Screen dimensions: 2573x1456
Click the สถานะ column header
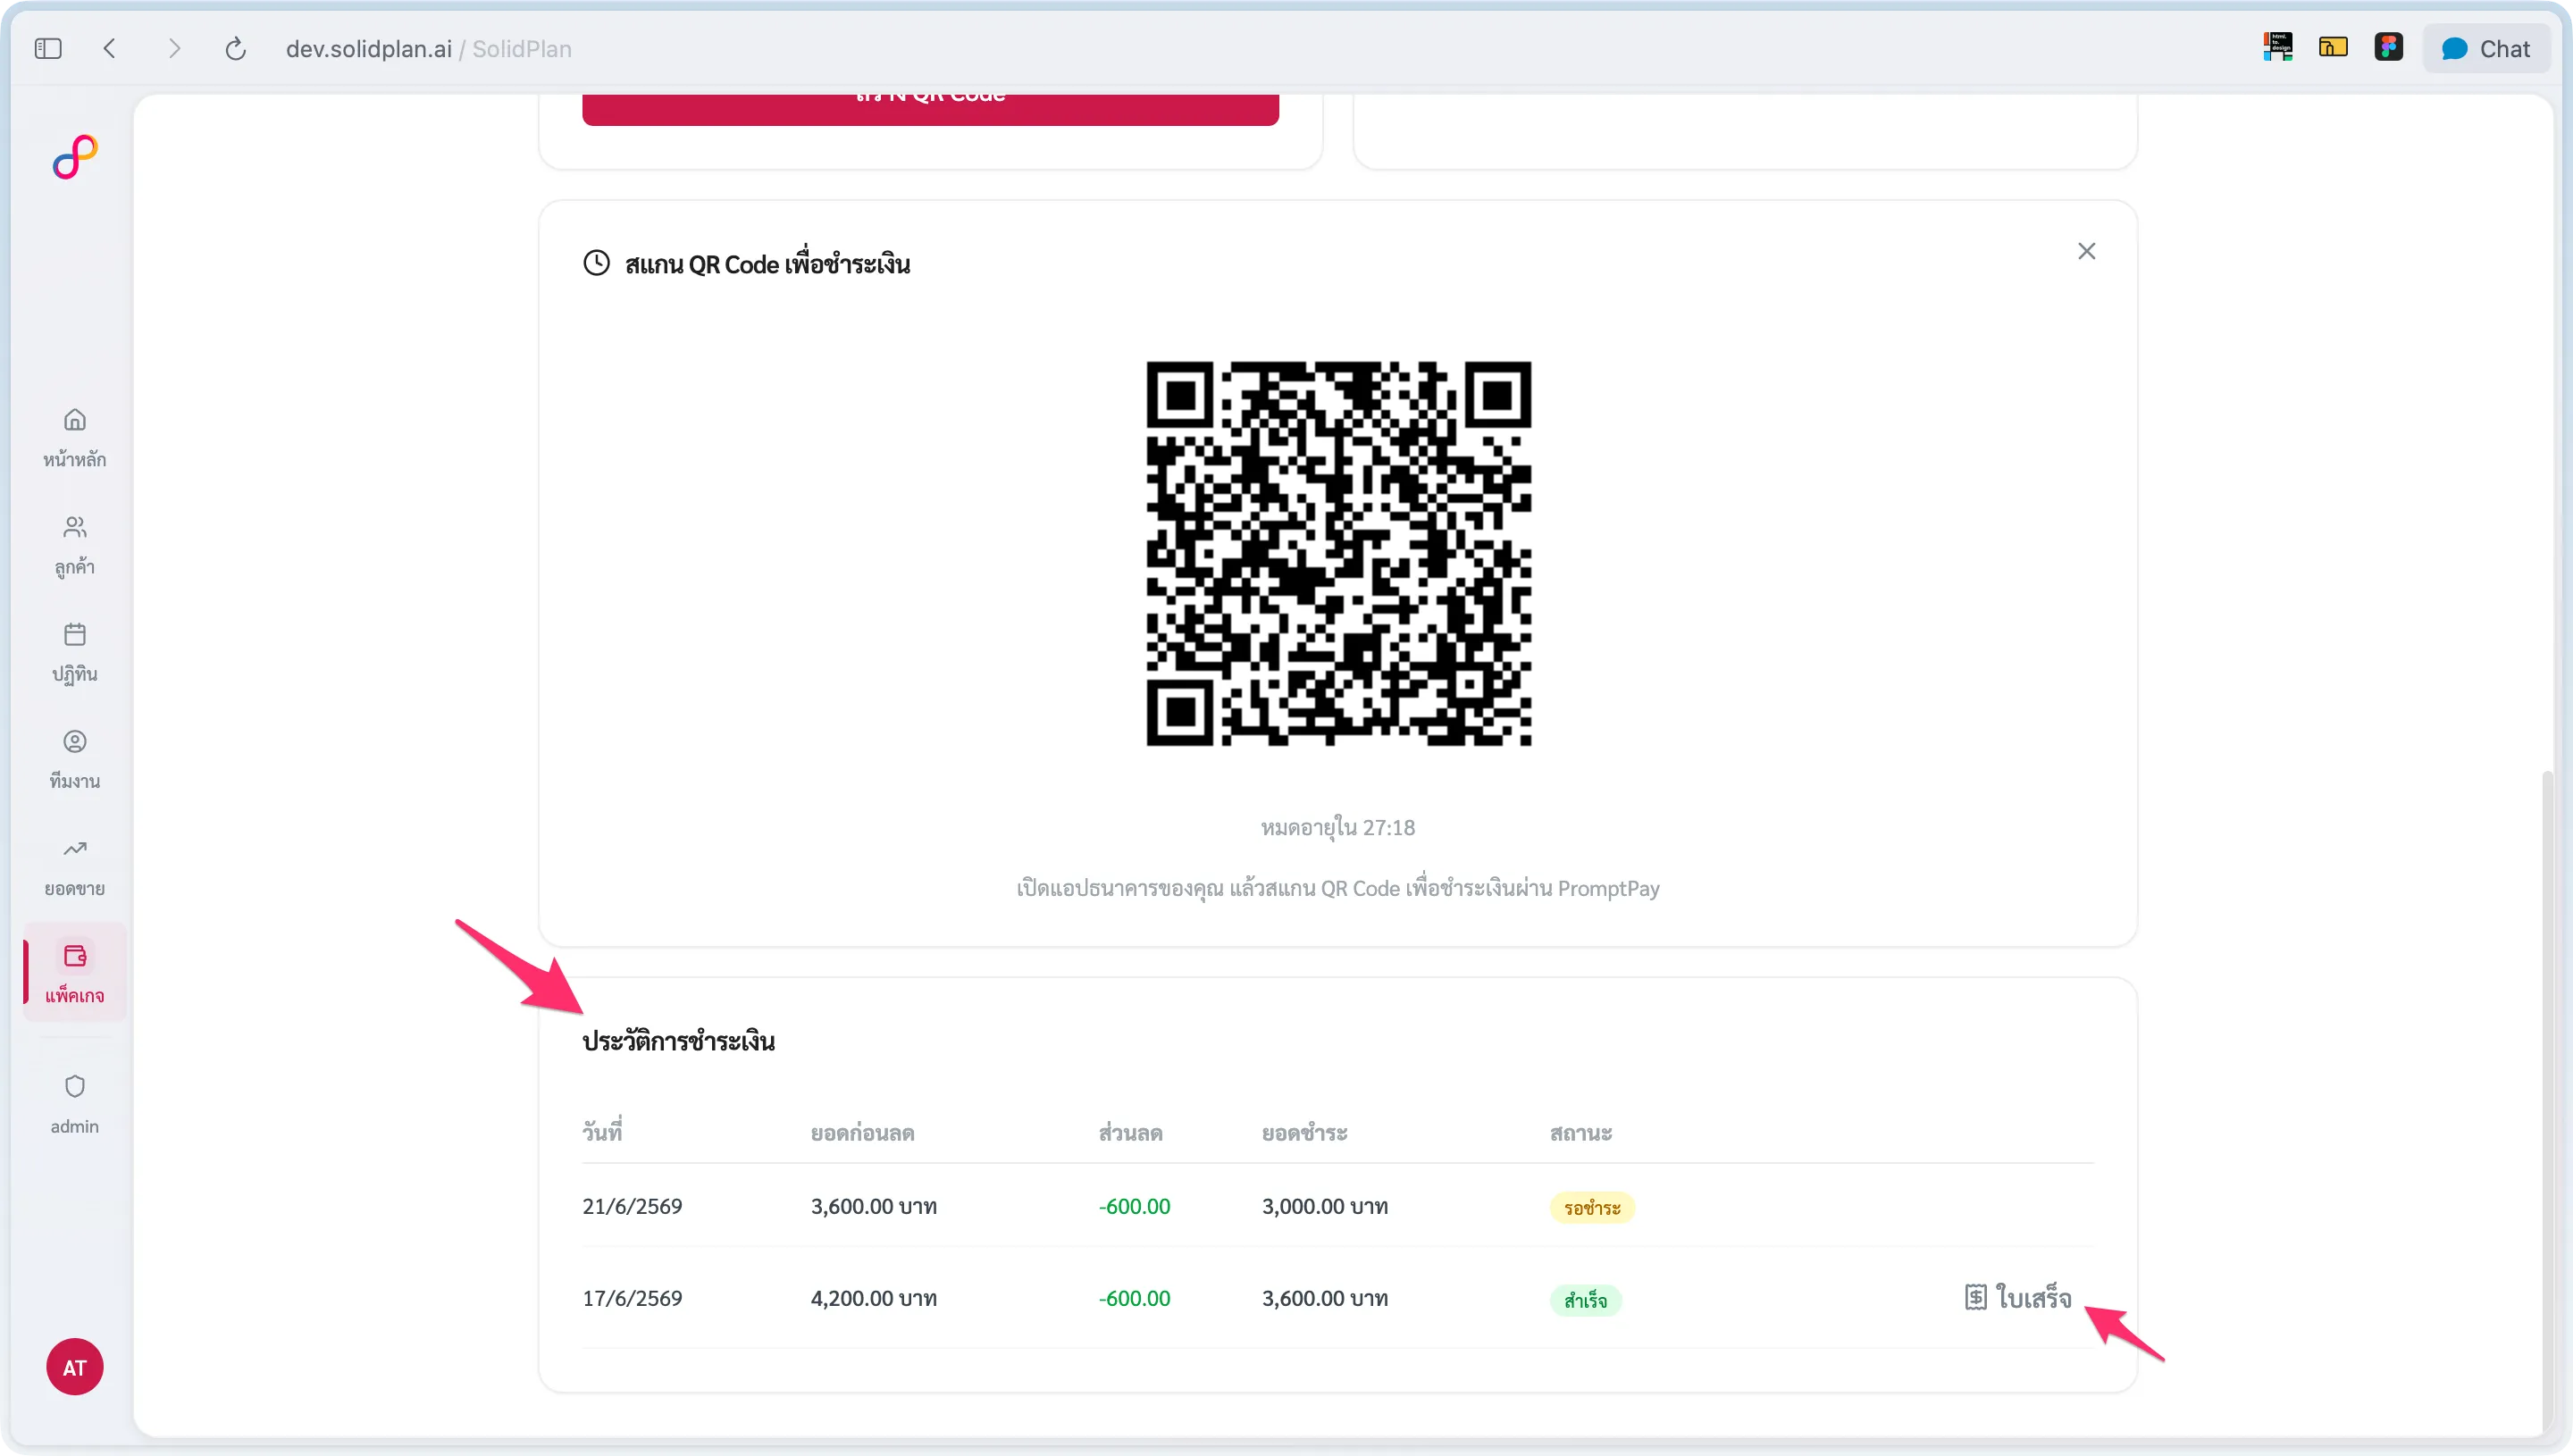click(1581, 1133)
